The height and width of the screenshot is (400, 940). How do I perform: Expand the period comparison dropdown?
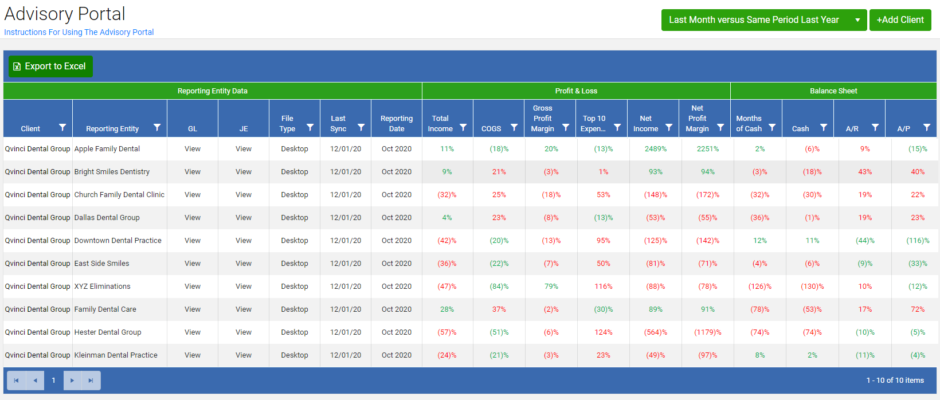857,20
